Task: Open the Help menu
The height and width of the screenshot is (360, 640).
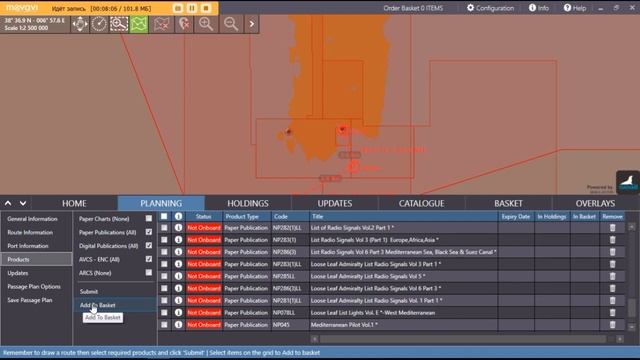Action: [575, 8]
